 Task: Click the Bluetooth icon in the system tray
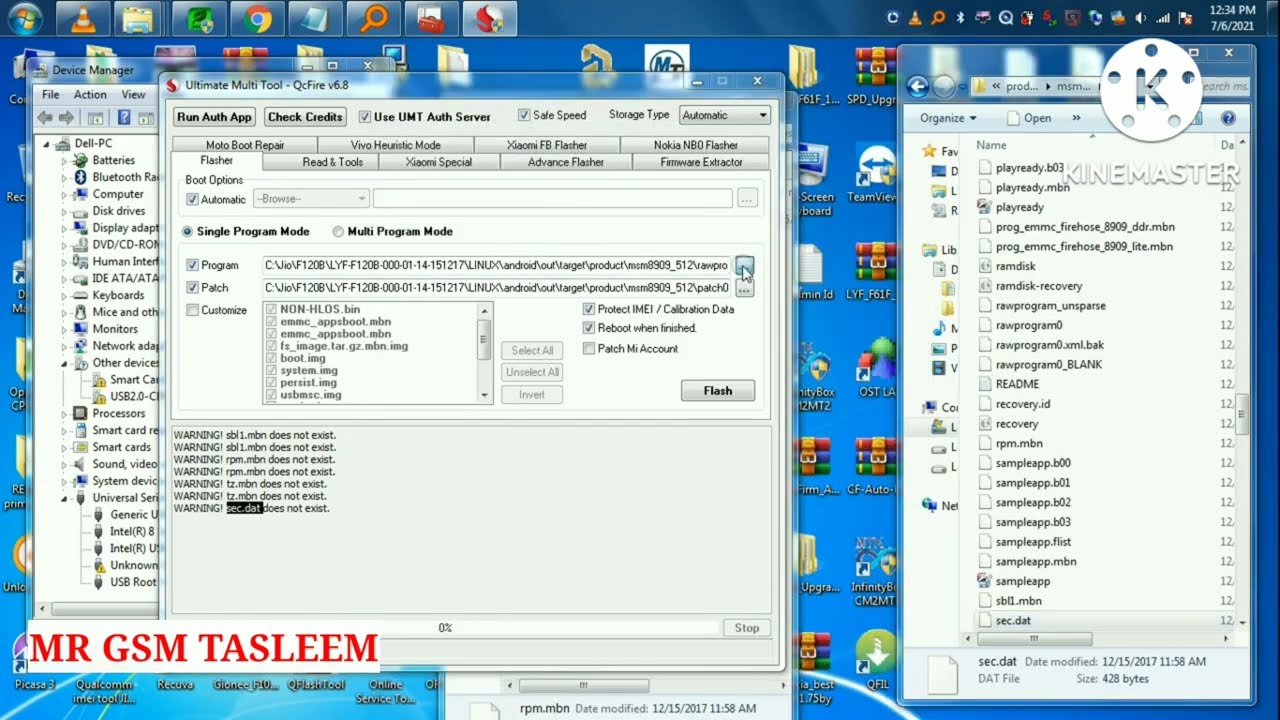point(959,17)
